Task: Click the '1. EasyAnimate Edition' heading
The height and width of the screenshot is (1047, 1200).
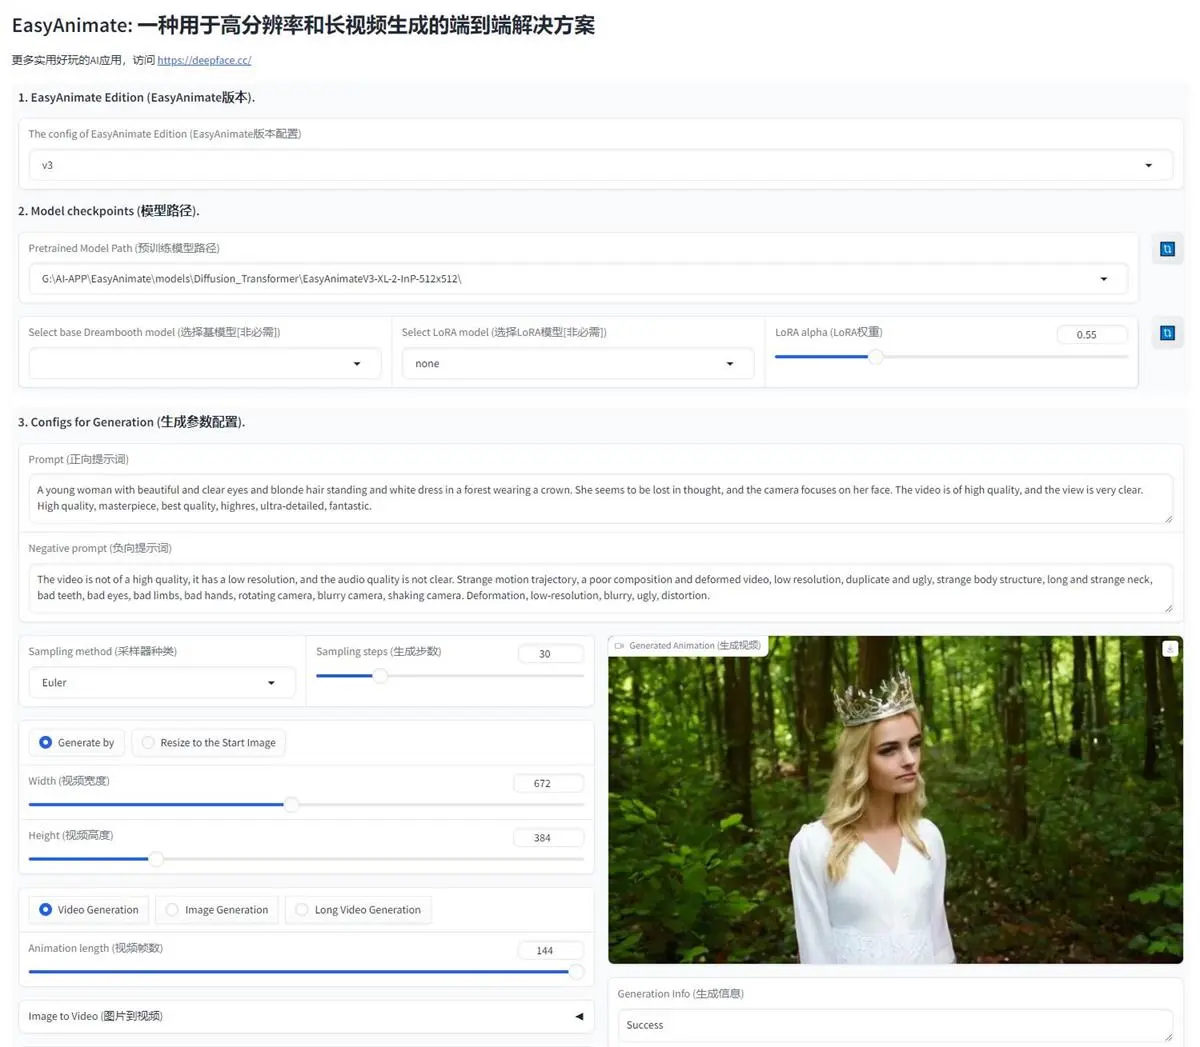Action: click(136, 97)
